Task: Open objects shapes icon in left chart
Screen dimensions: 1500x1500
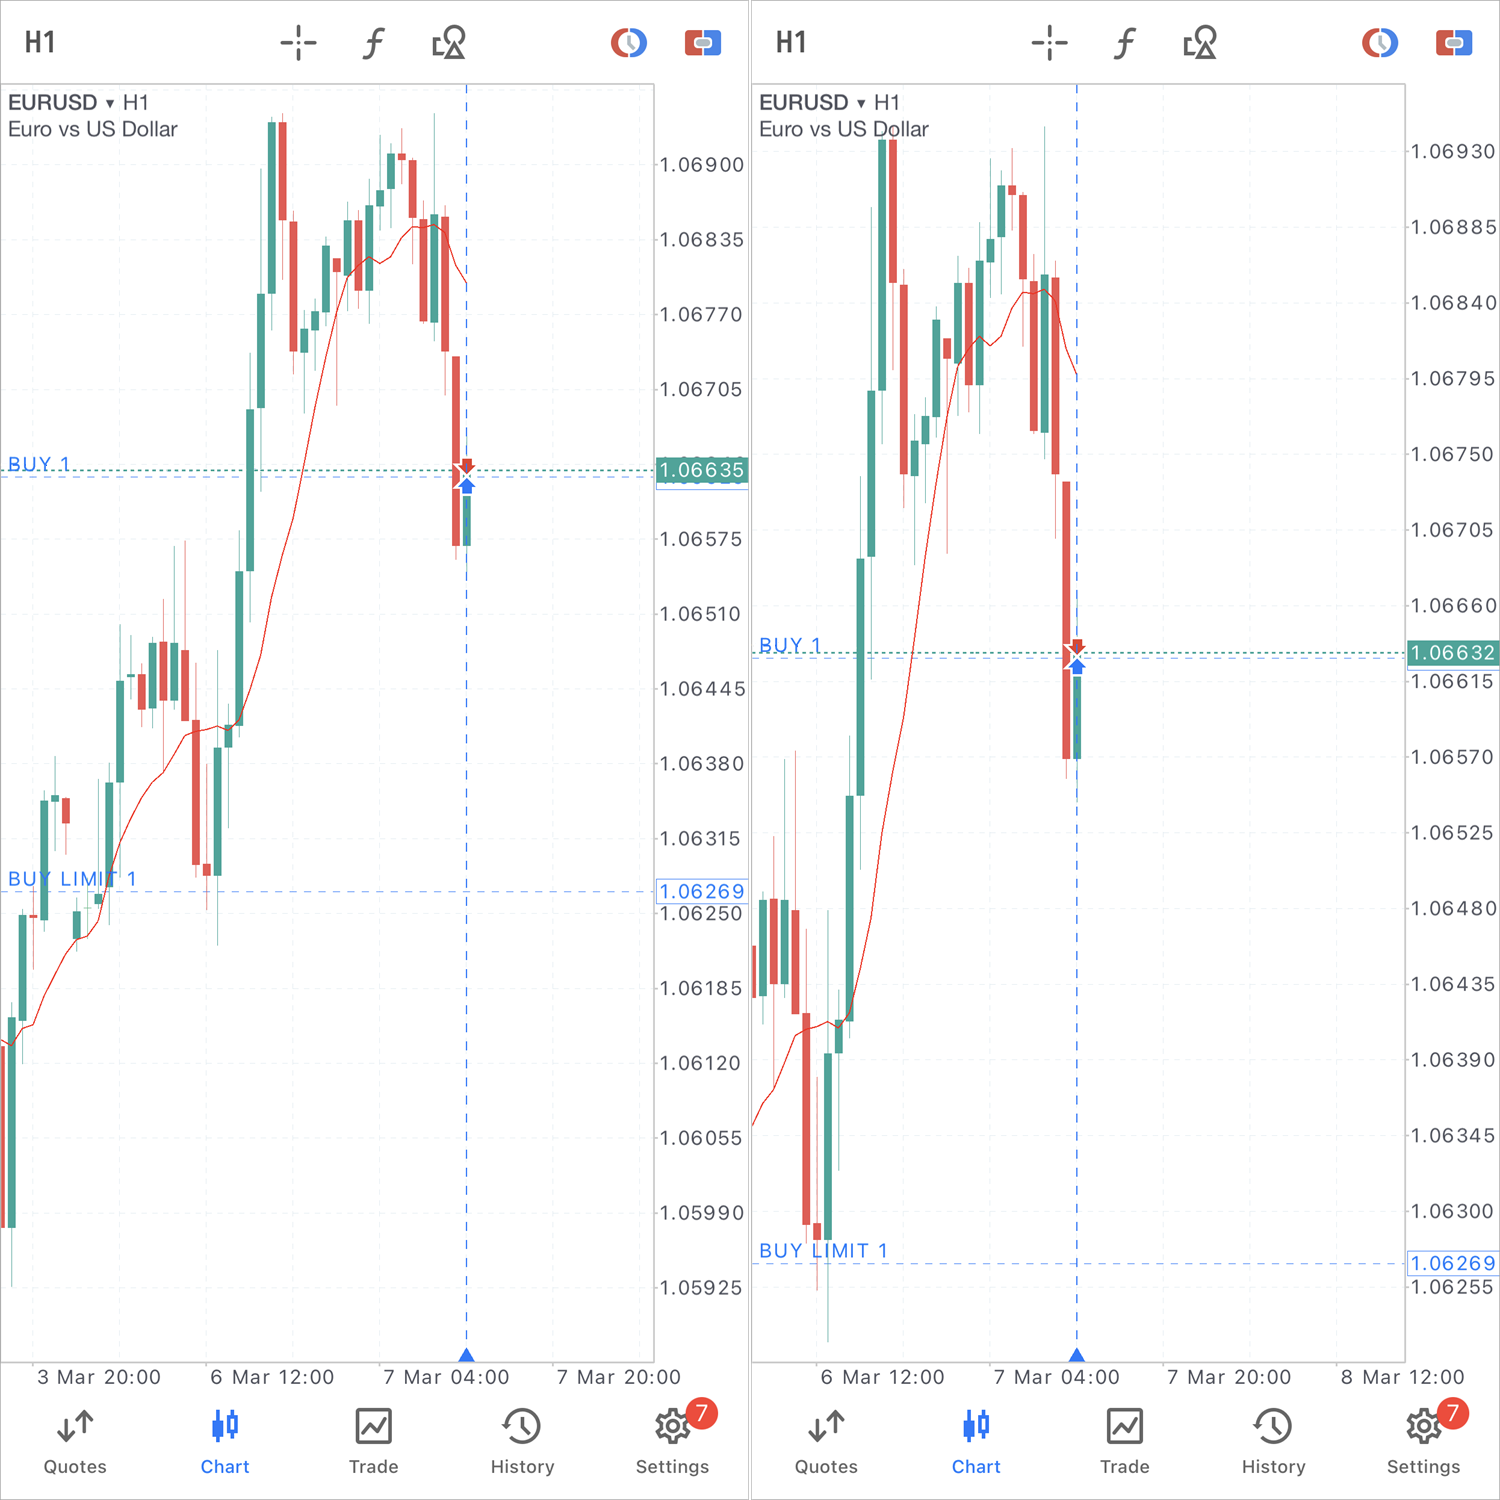Action: pyautogui.click(x=448, y=43)
